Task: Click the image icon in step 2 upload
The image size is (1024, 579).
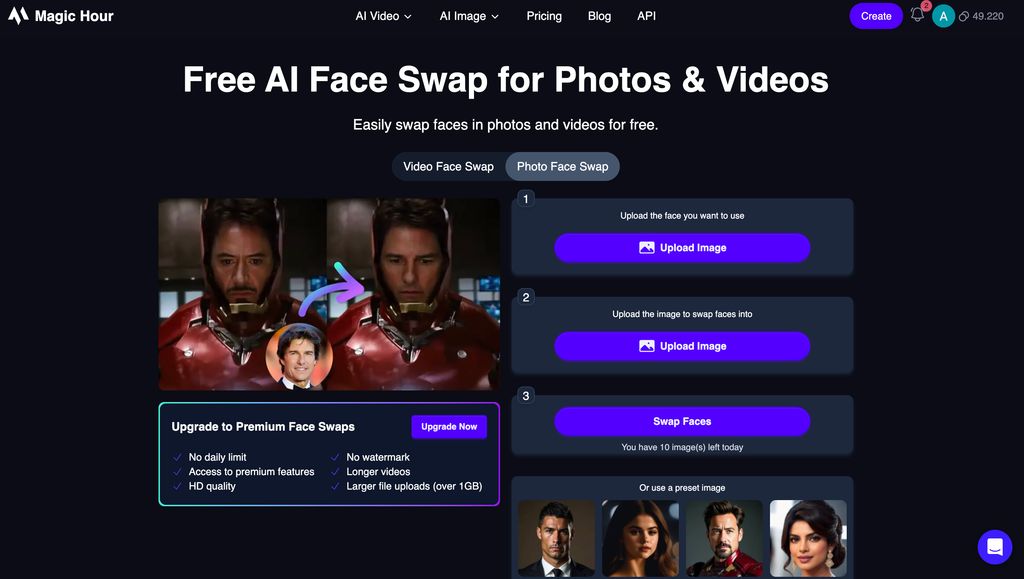Action: coord(647,346)
